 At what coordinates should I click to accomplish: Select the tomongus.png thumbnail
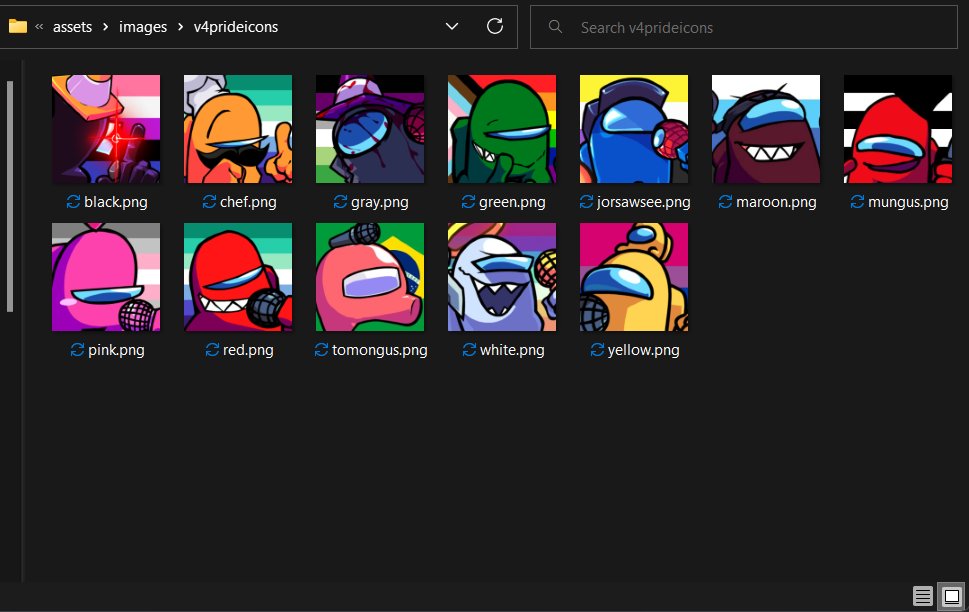pyautogui.click(x=369, y=276)
